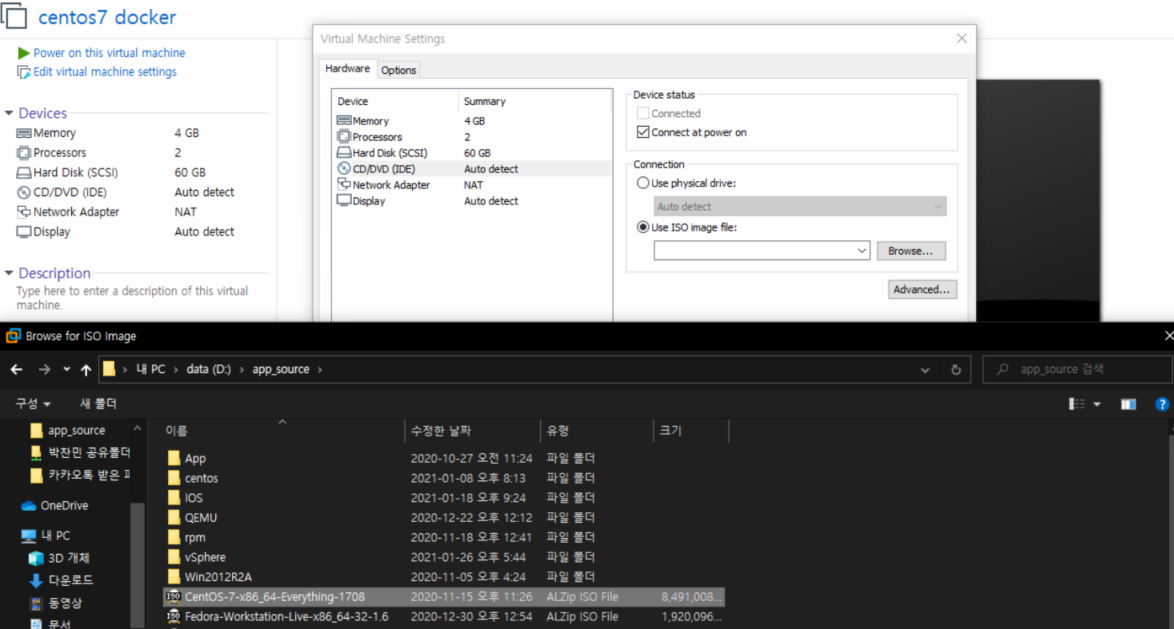Click Processors icon in Devices sidebar

[x=24, y=153]
